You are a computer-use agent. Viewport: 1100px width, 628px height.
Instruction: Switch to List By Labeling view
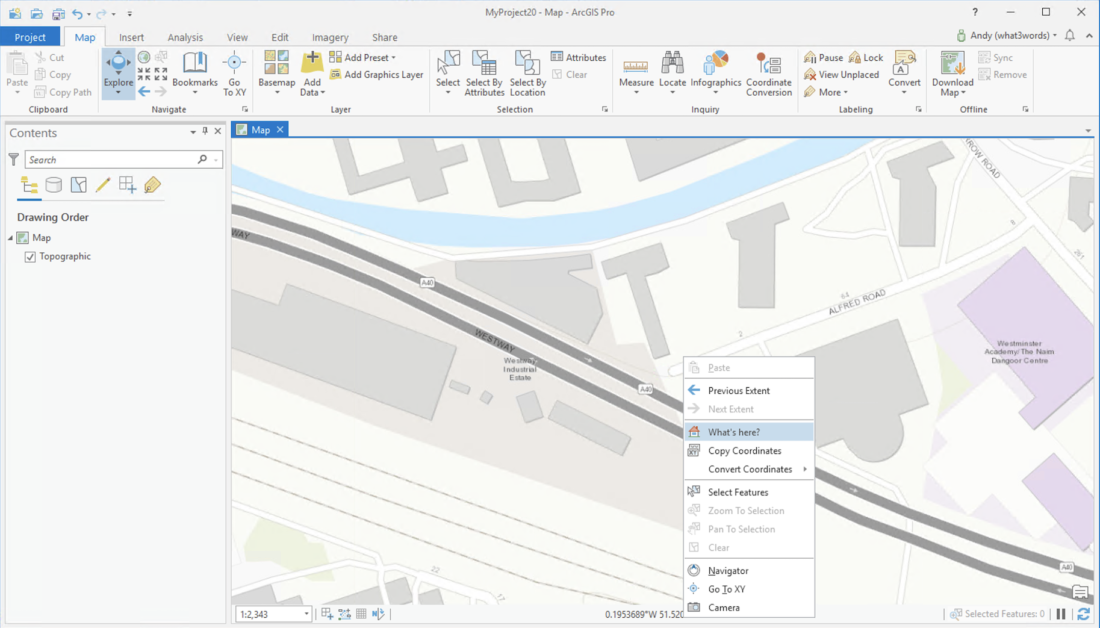click(x=152, y=185)
